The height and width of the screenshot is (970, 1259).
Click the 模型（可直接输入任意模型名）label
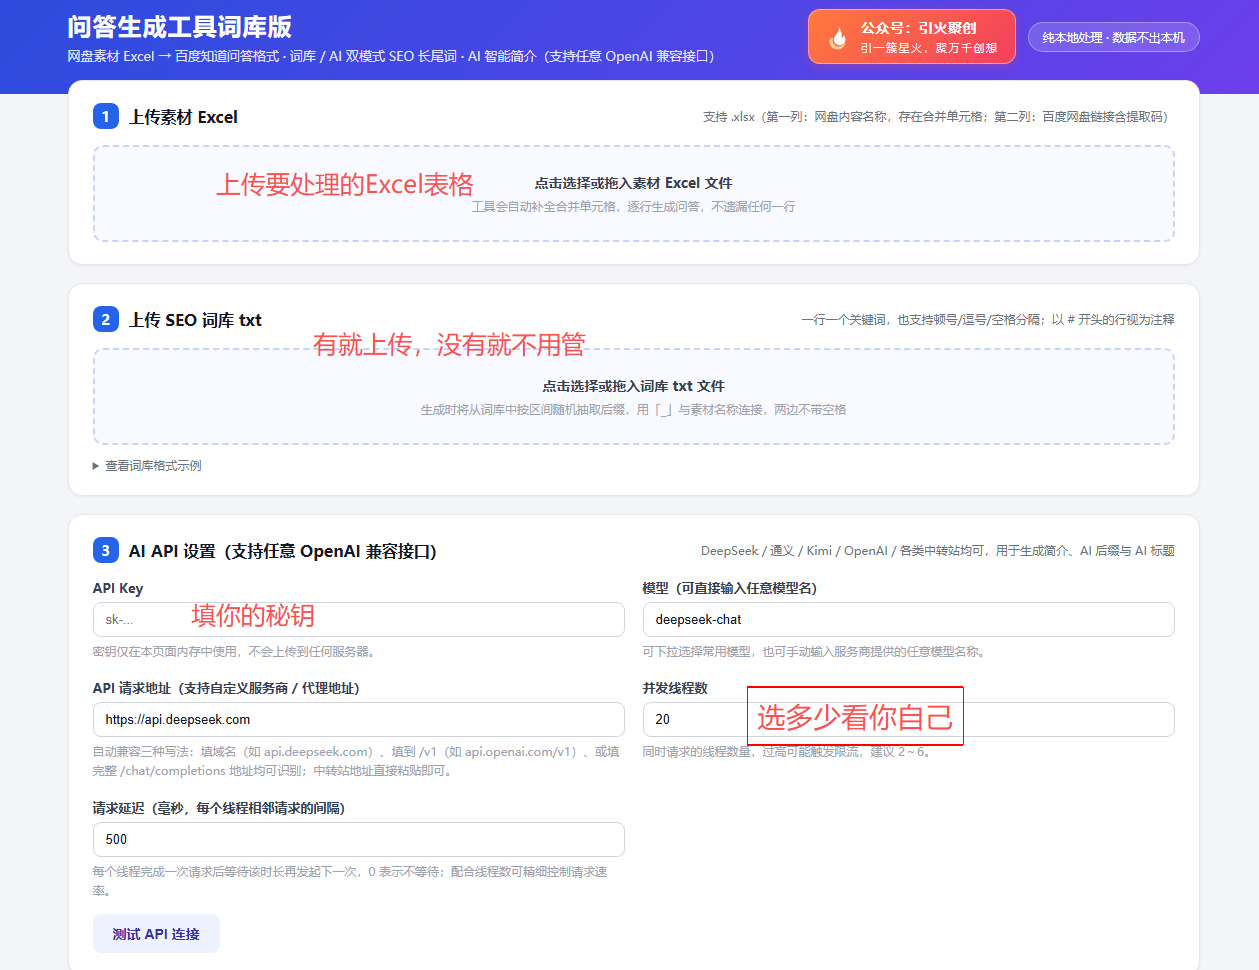[x=730, y=588]
